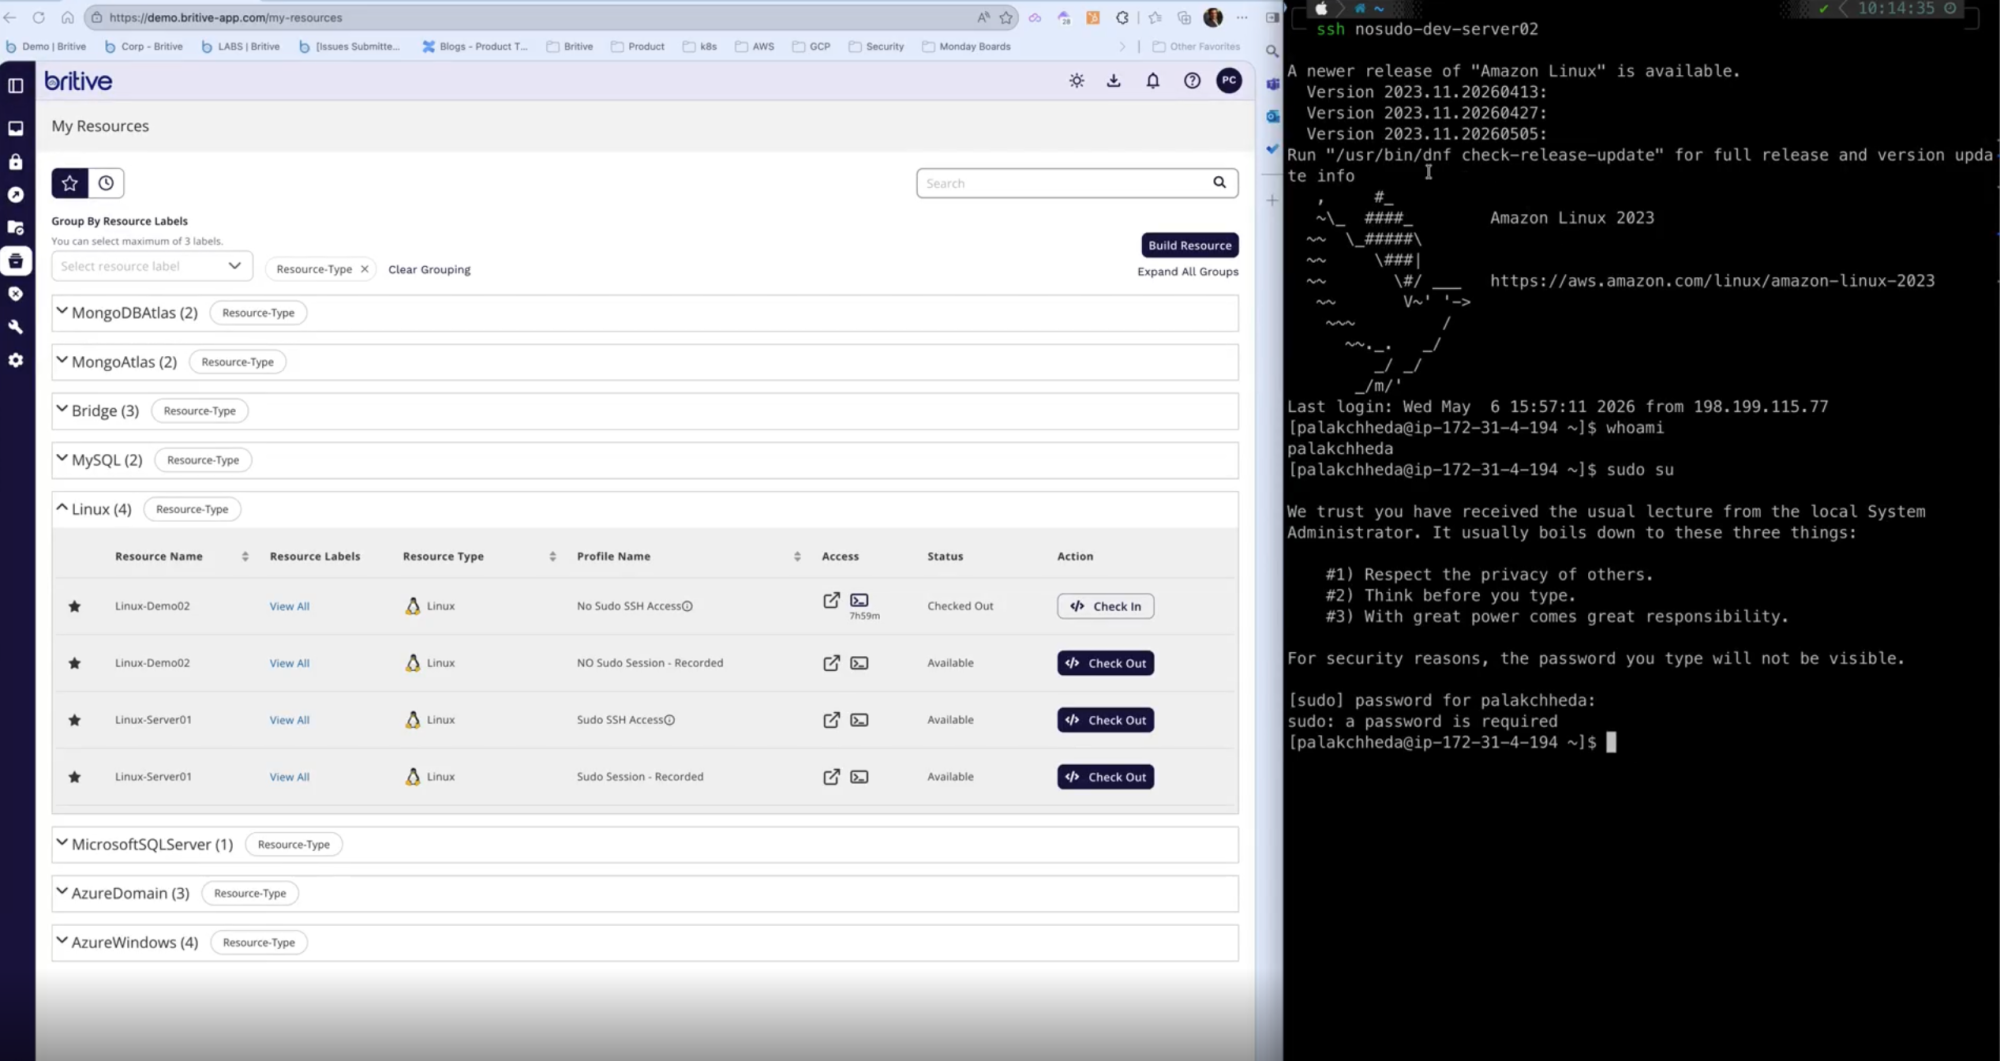Image resolution: width=2000 pixels, height=1061 pixels.
Task: Toggle favorite star on NO Sudo Session - Recorded row
Action: pos(74,663)
